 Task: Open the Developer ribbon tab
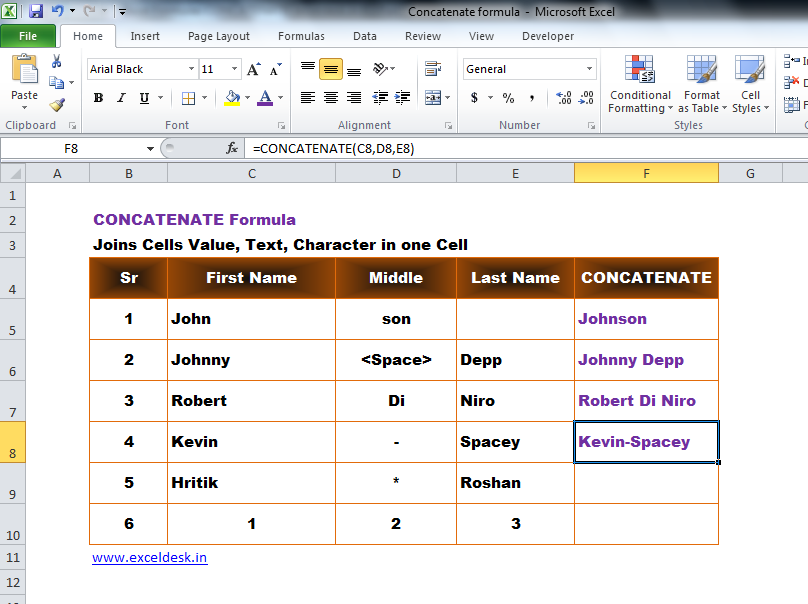[547, 35]
